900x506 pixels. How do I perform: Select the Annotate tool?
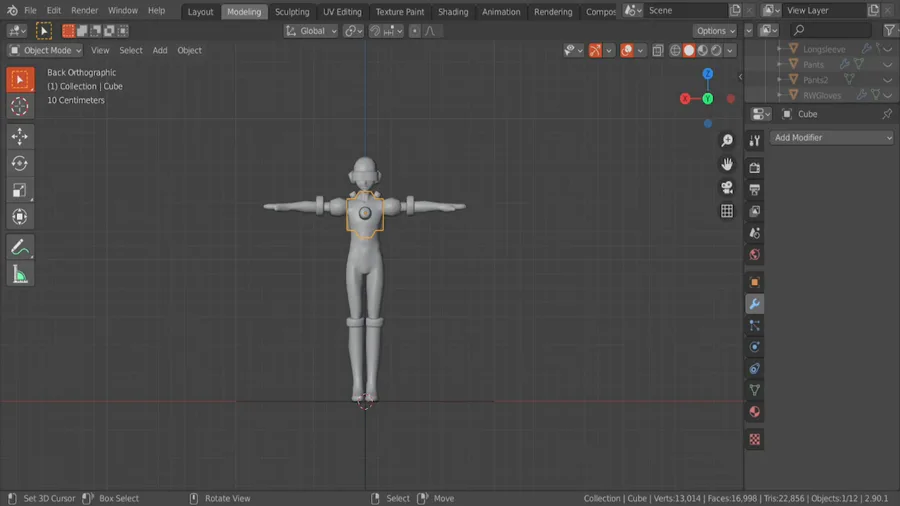[20, 247]
